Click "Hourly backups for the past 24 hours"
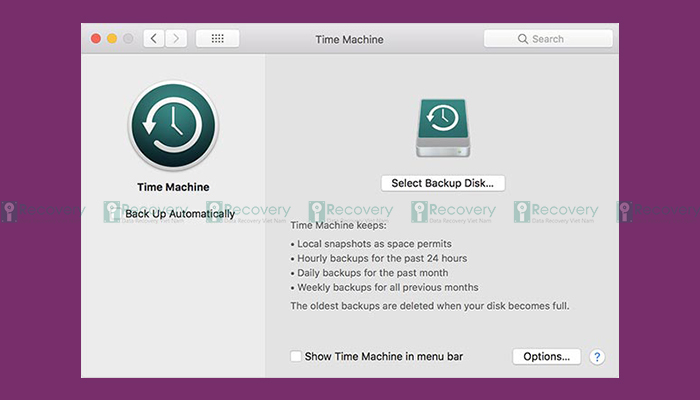The image size is (700, 400). [x=382, y=258]
